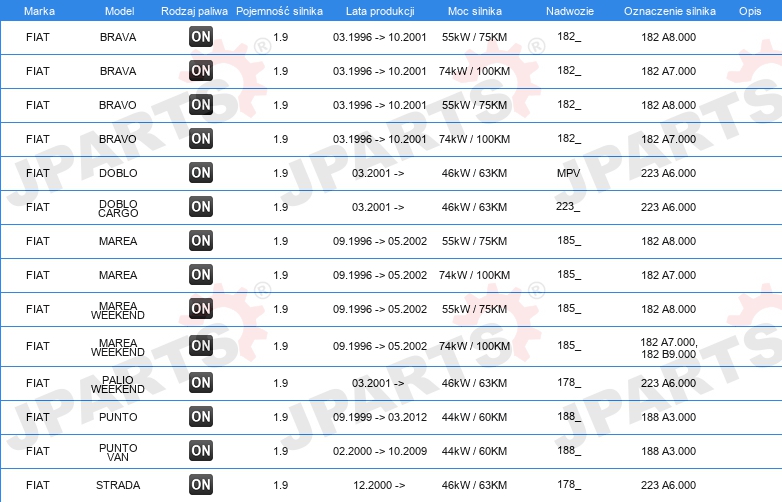Screen dimensions: 782x502
Task: Click 44kW / 60KM in PUNTO VAN row
Action: 474,451
